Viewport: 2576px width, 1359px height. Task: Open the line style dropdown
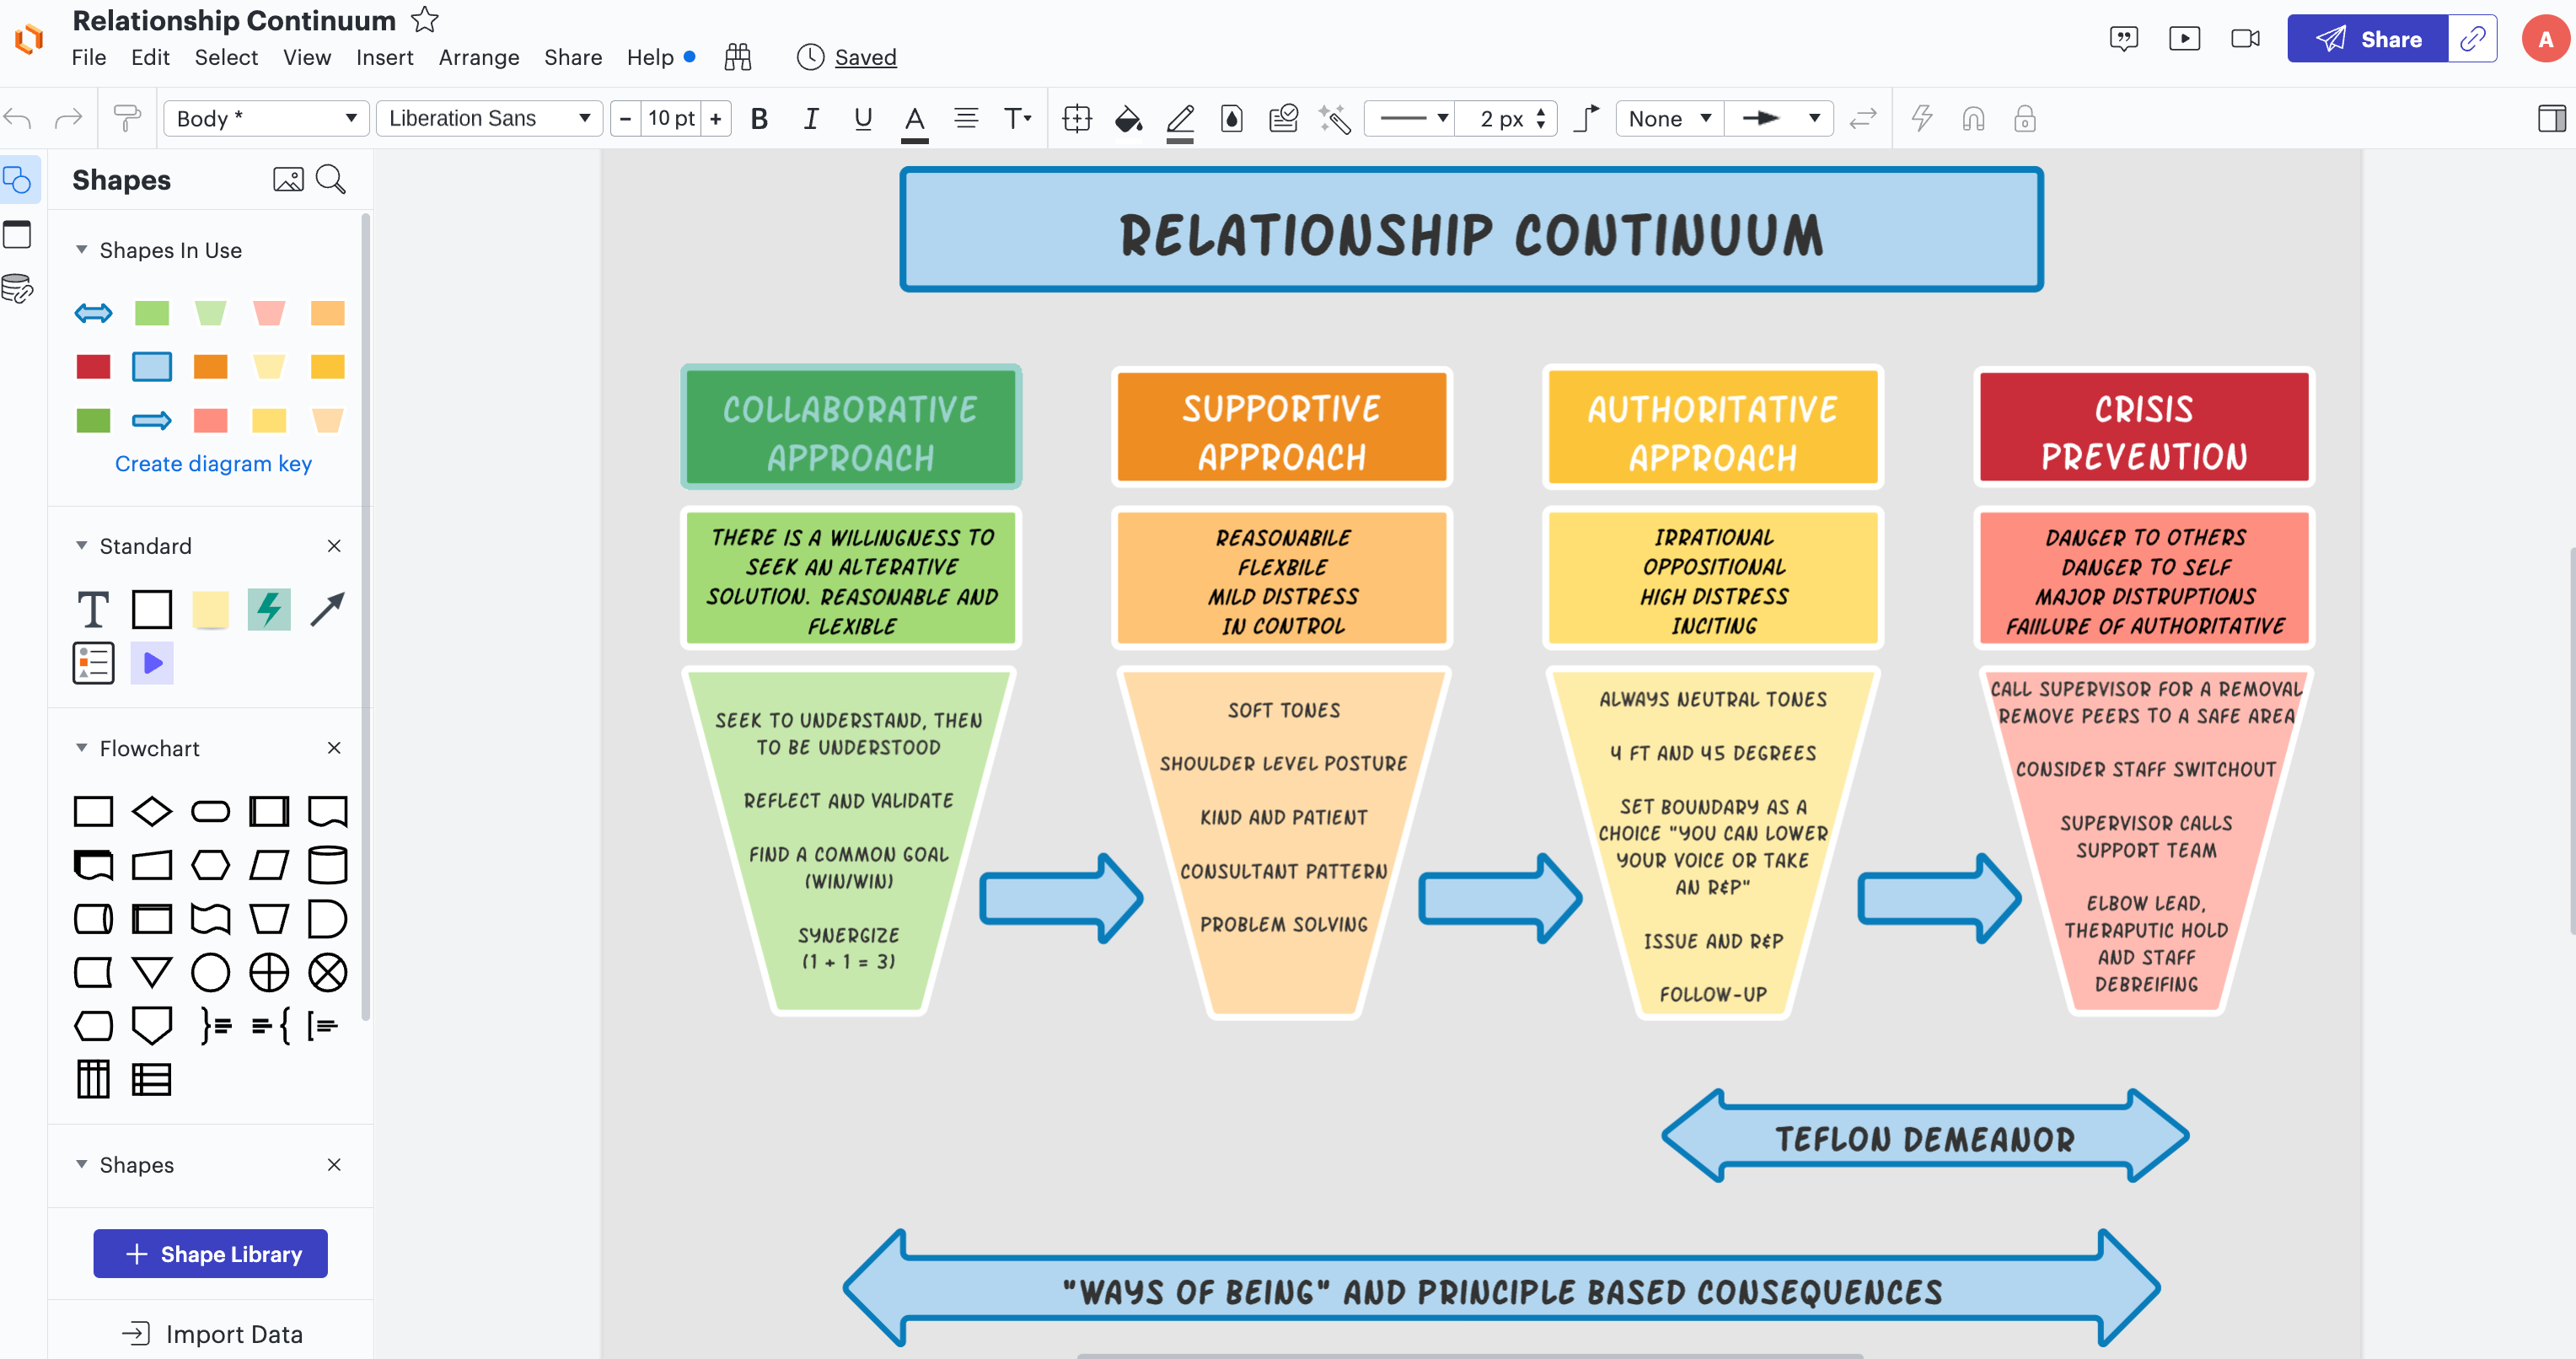tap(1411, 119)
